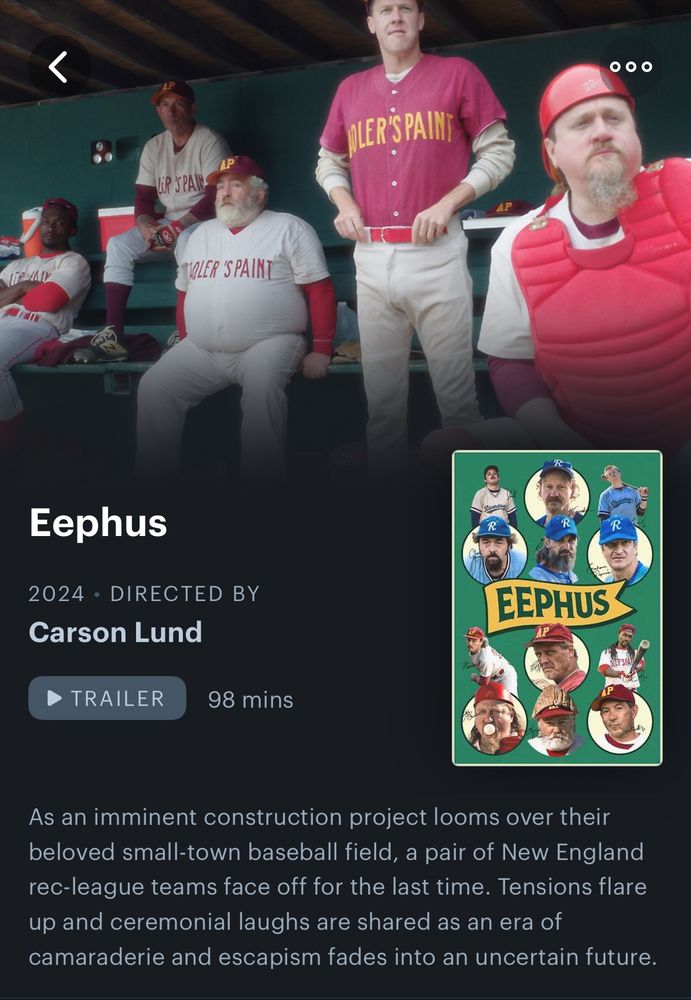The height and width of the screenshot is (1000, 691).
Task: Expand the film synopsis paragraph
Action: [x=343, y=887]
